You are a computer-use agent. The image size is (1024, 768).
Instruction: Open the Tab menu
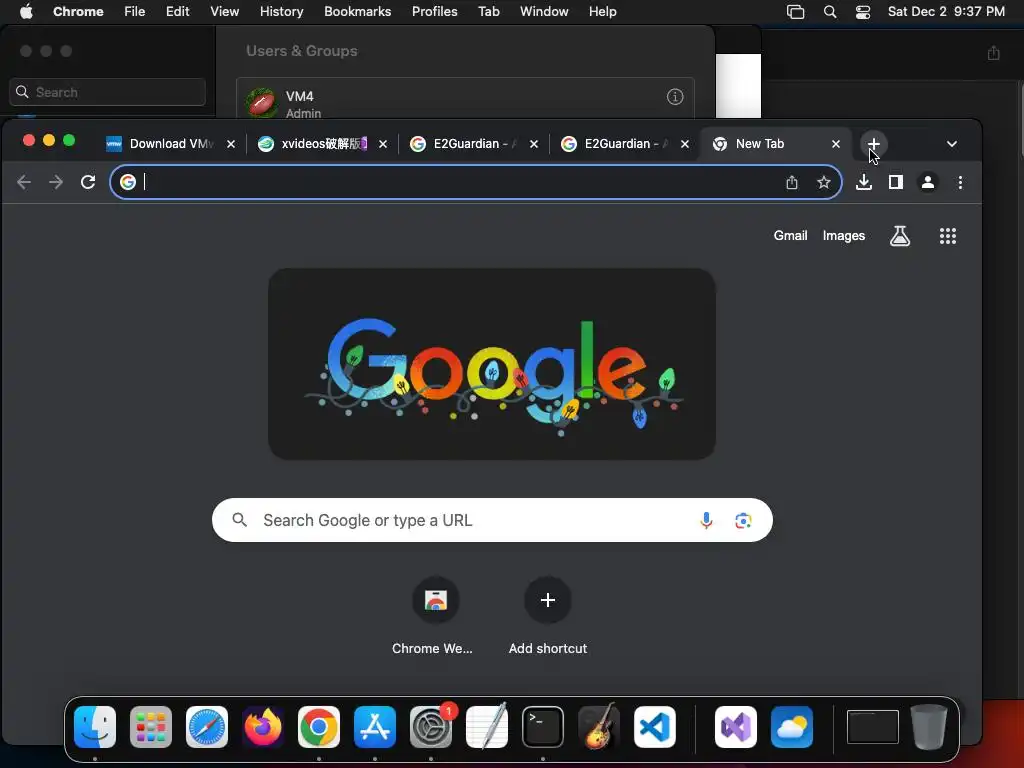tap(488, 11)
